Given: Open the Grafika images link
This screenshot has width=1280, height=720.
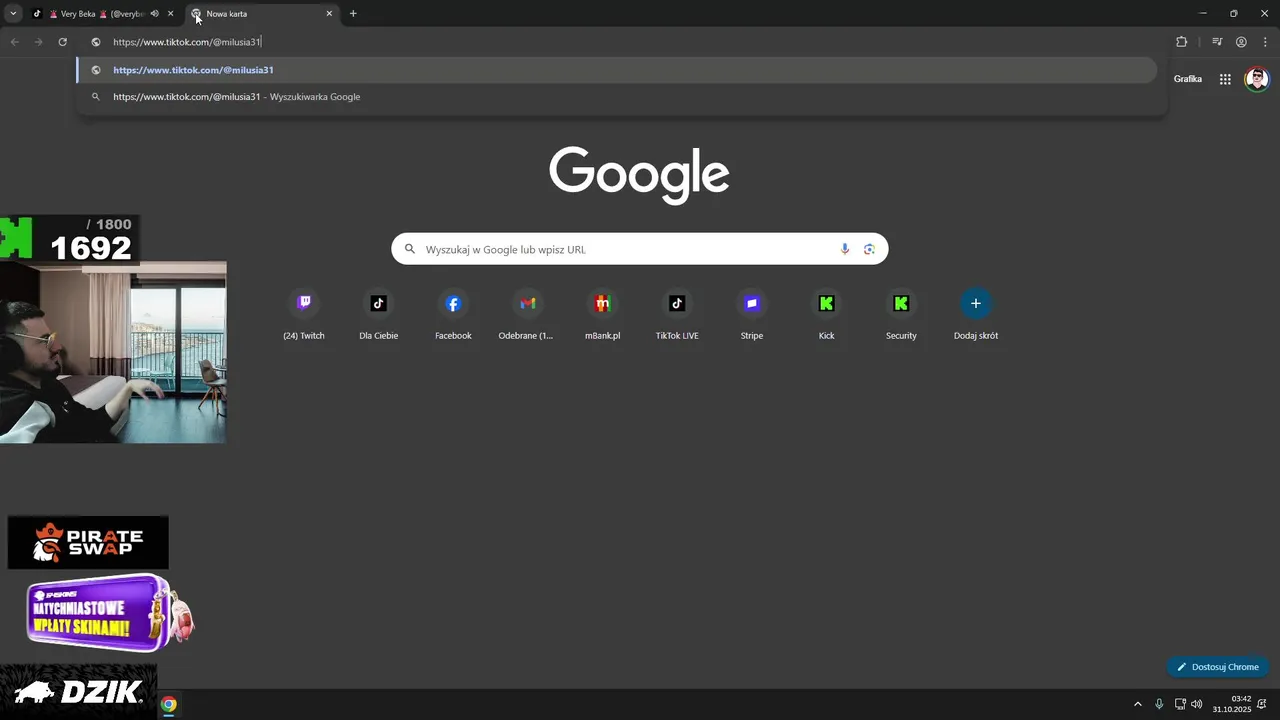Looking at the screenshot, I should click(x=1188, y=79).
